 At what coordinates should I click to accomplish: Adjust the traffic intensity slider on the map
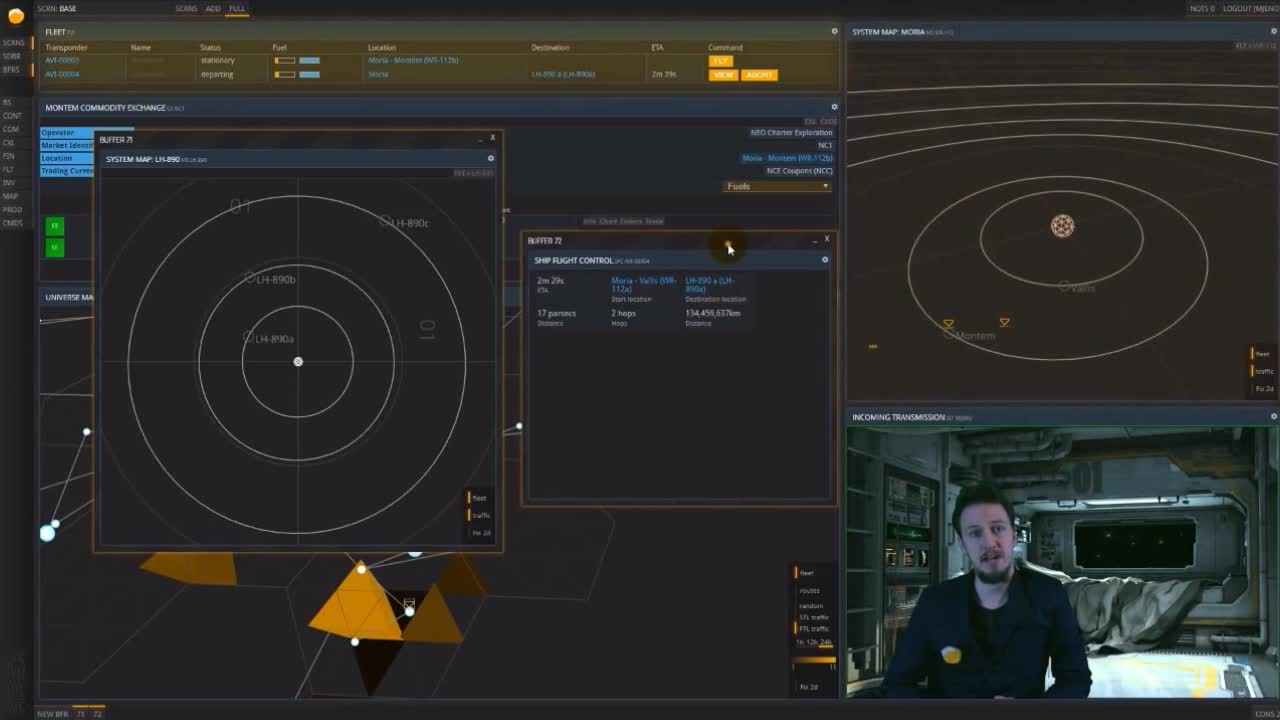click(814, 659)
